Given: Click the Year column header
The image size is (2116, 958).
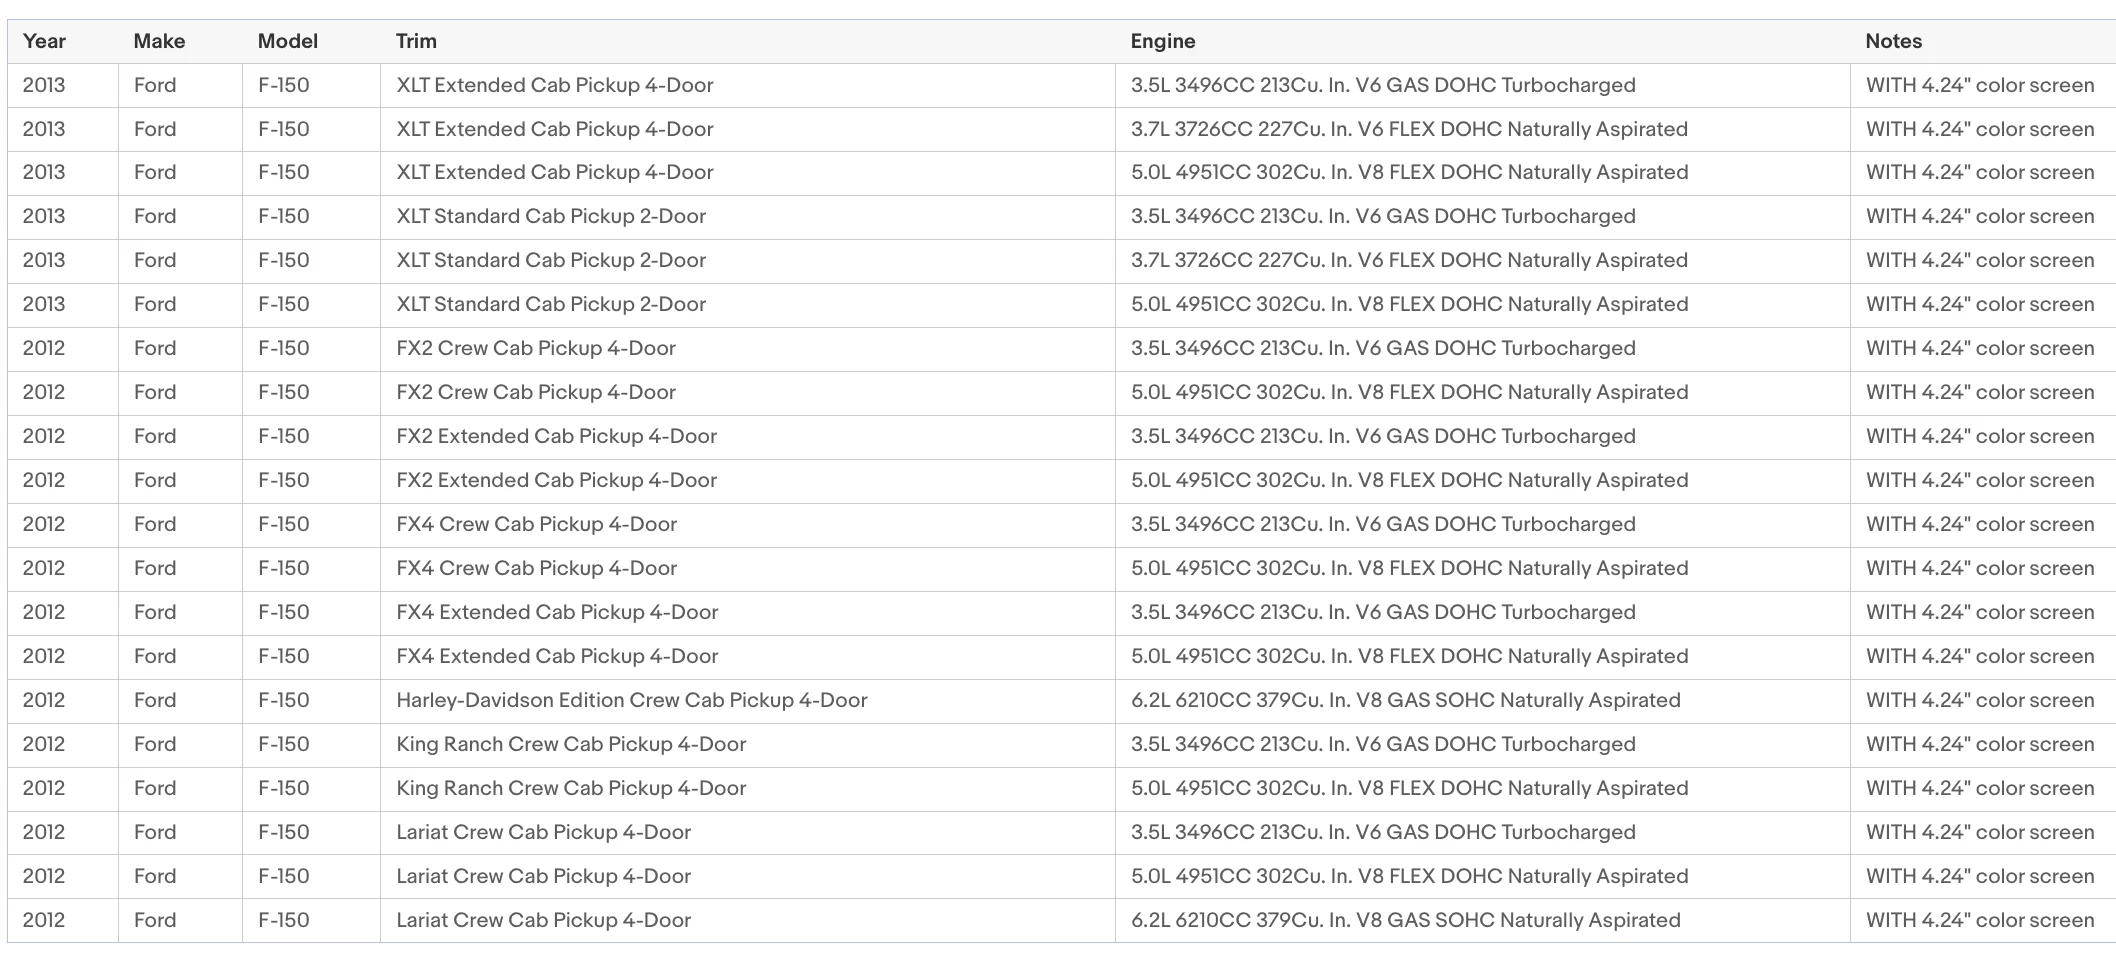Looking at the screenshot, I should coord(63,41).
